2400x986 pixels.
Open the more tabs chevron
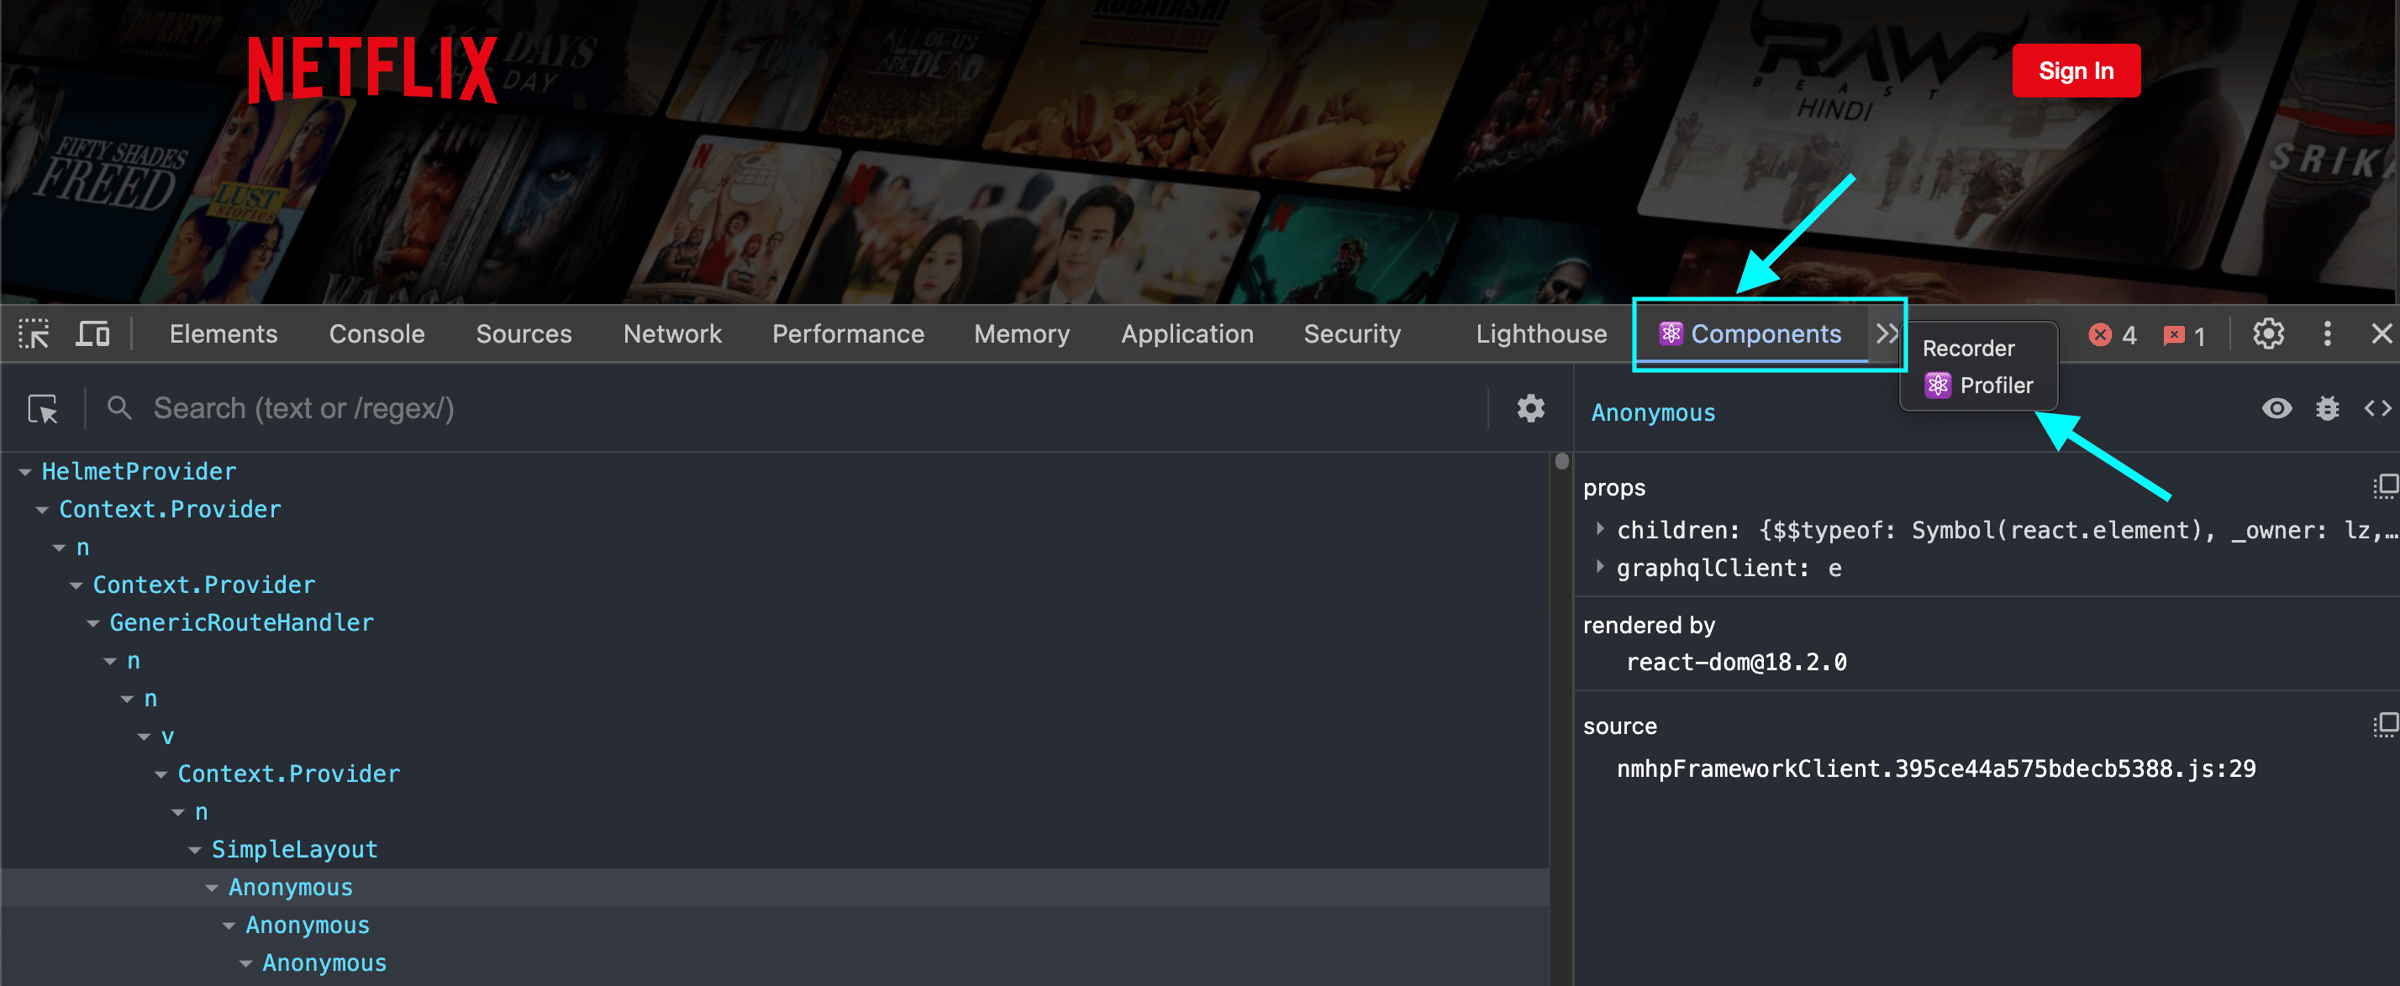(1886, 334)
